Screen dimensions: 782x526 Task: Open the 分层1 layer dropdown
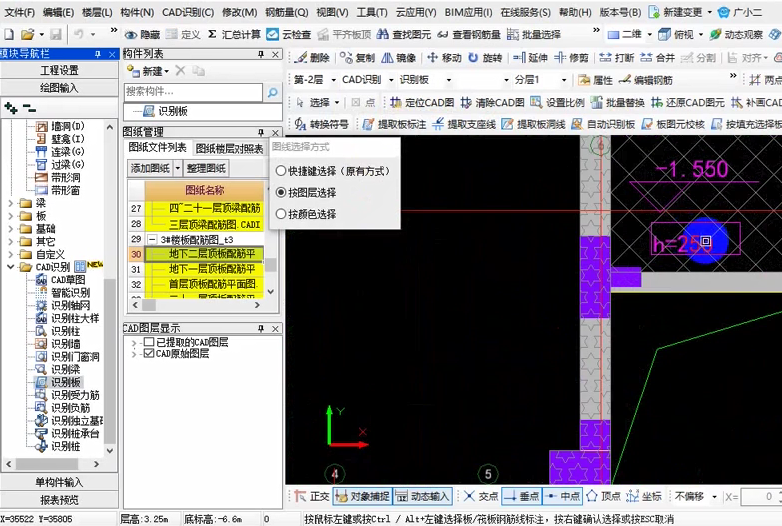tap(564, 80)
